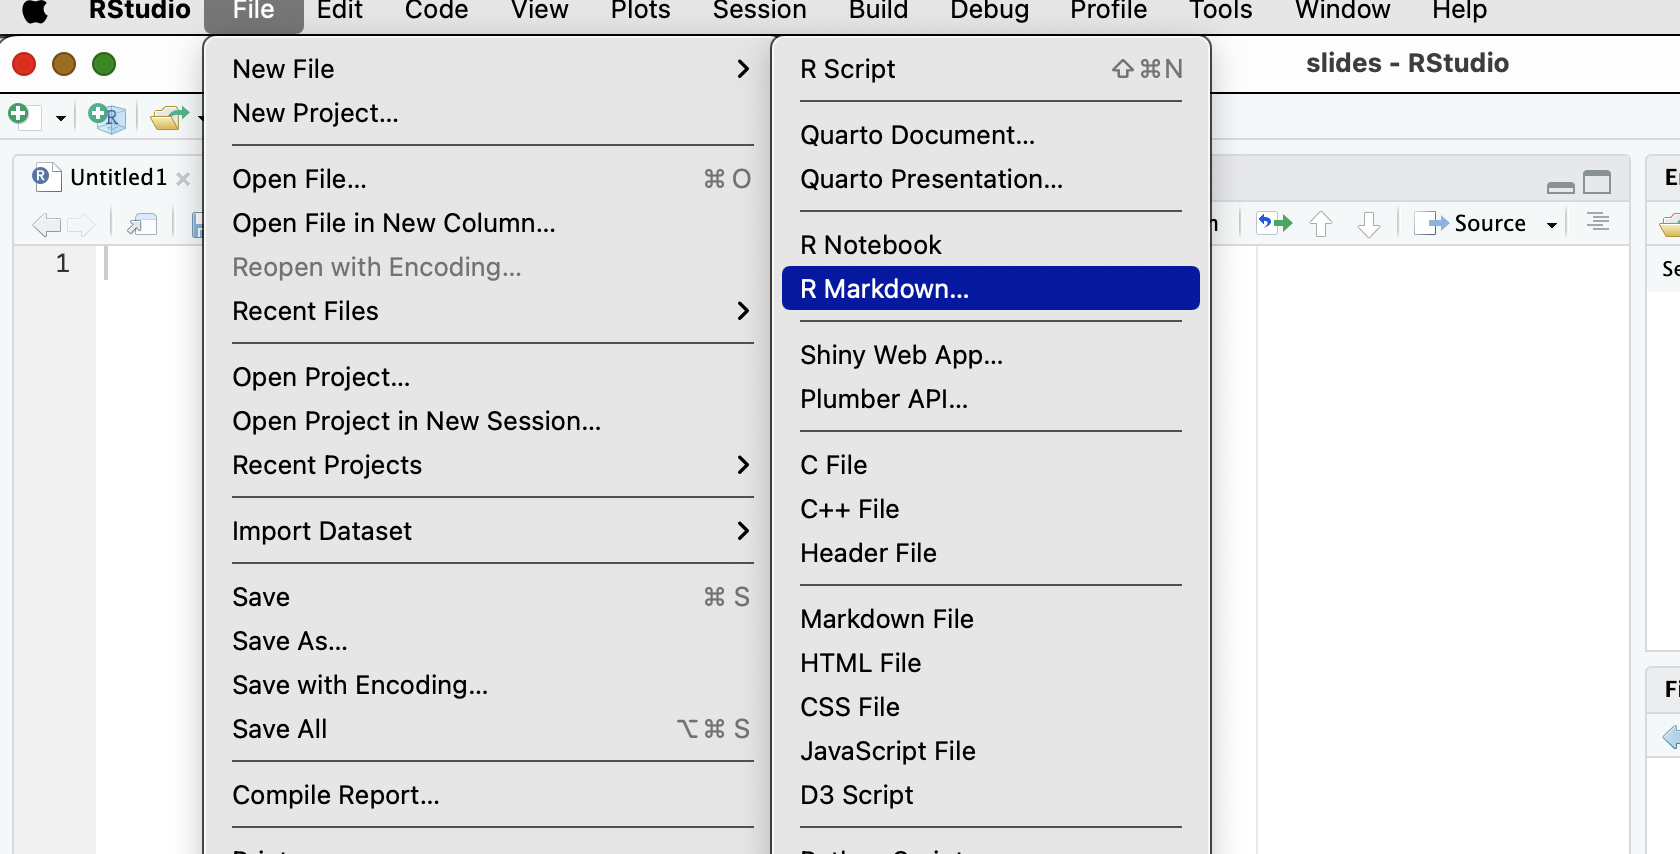The image size is (1680, 854).
Task: Open the Tools menu
Action: [x=1220, y=10]
